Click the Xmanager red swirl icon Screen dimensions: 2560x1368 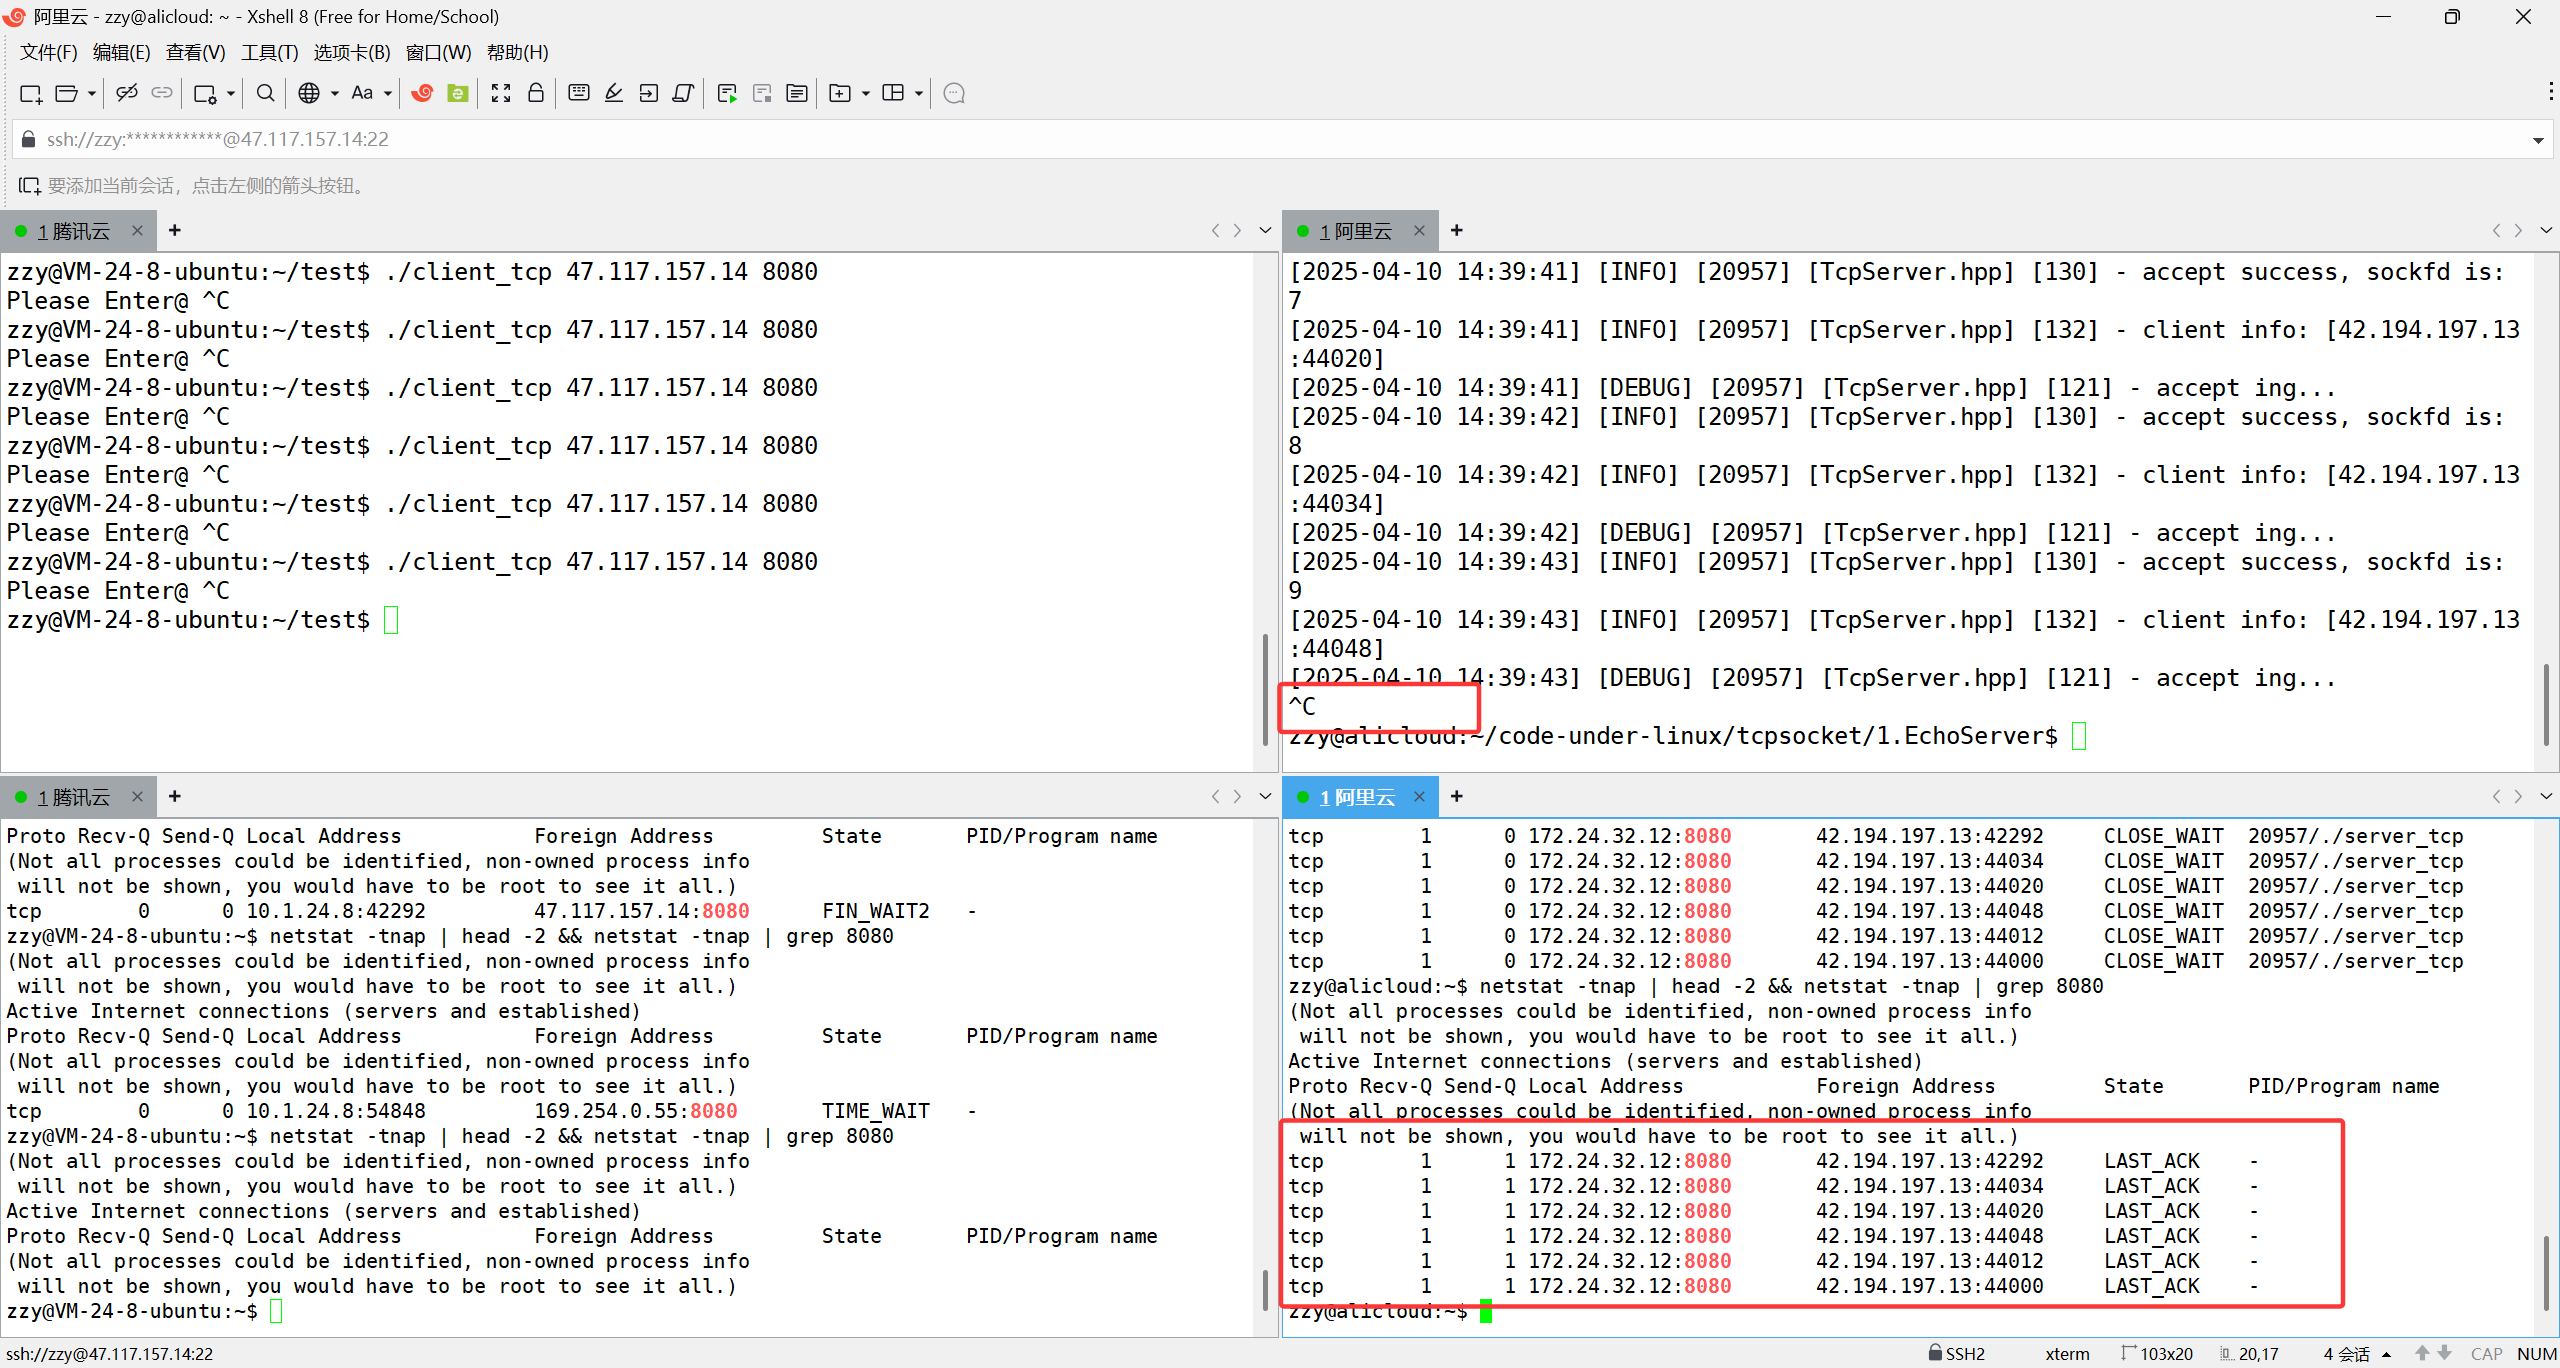click(422, 93)
